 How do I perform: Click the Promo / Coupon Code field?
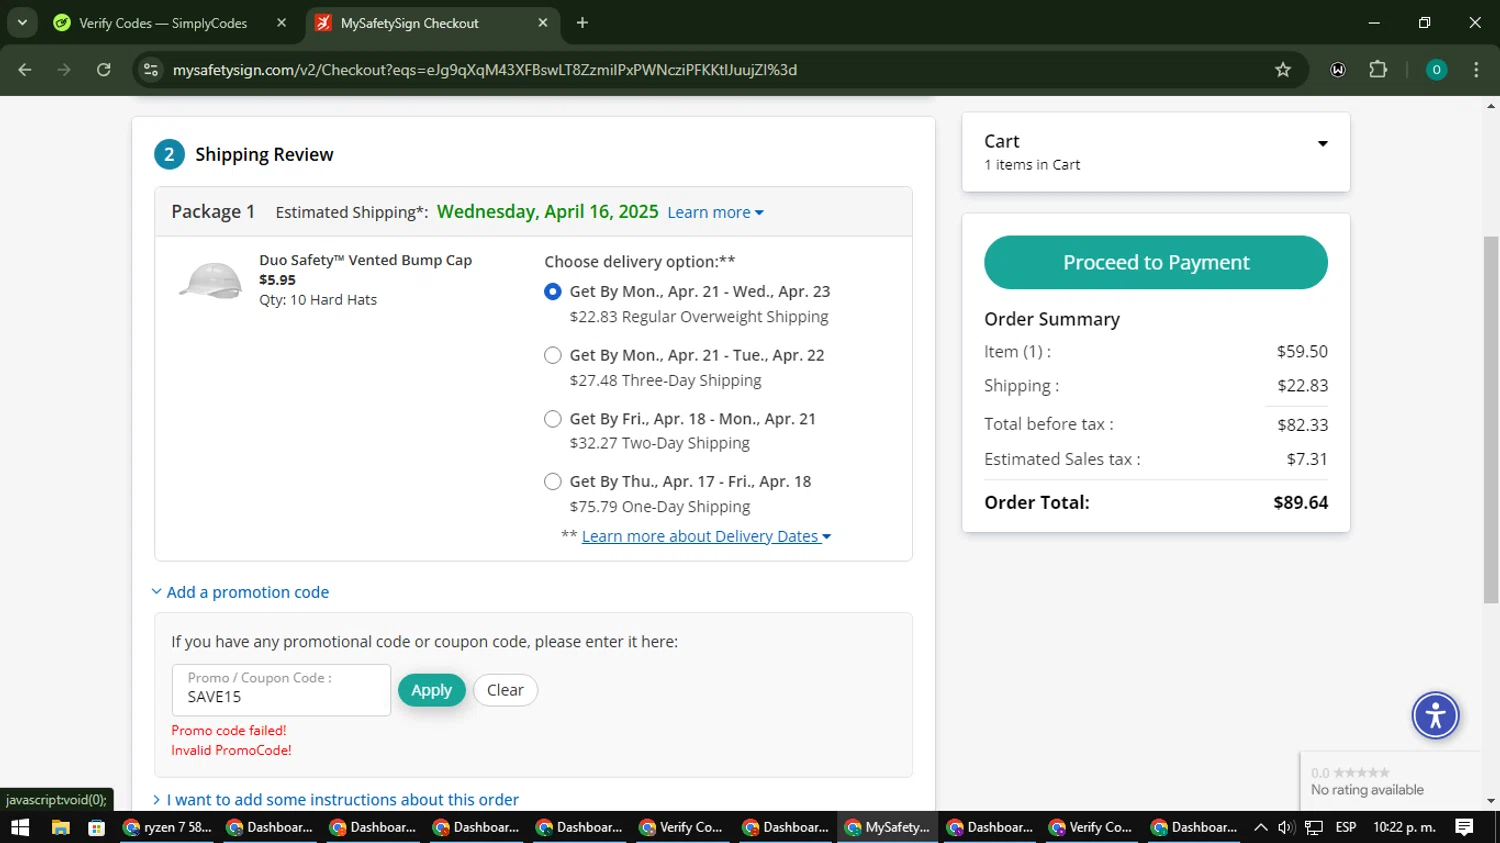click(x=281, y=690)
